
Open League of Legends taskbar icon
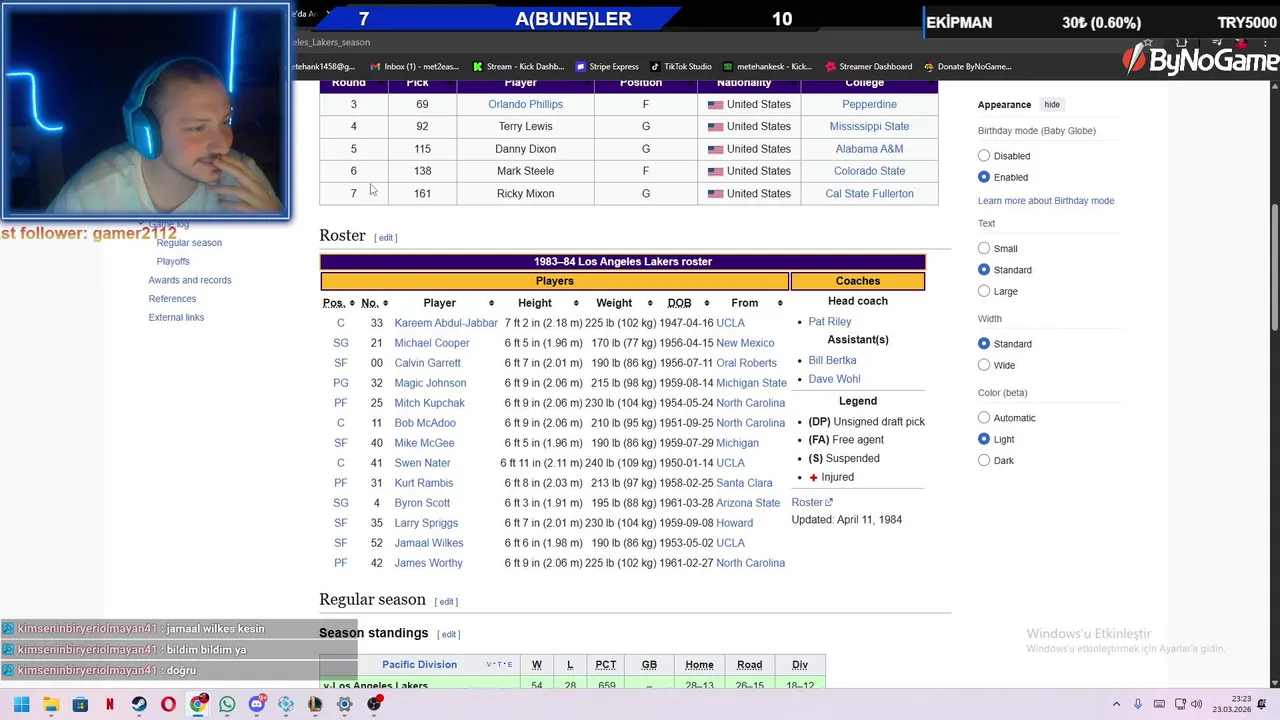[x=315, y=704]
